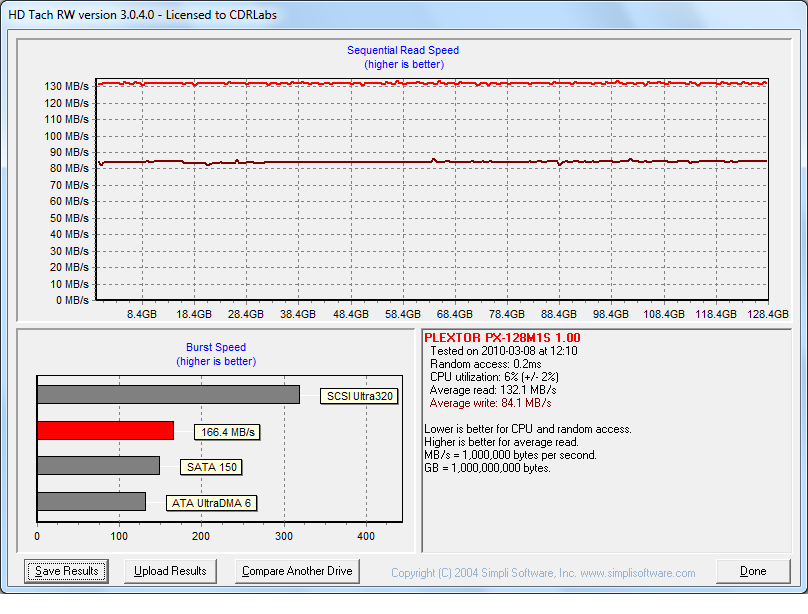Click the Average read 132.1 MB/s text
The height and width of the screenshot is (614, 808).
492,390
